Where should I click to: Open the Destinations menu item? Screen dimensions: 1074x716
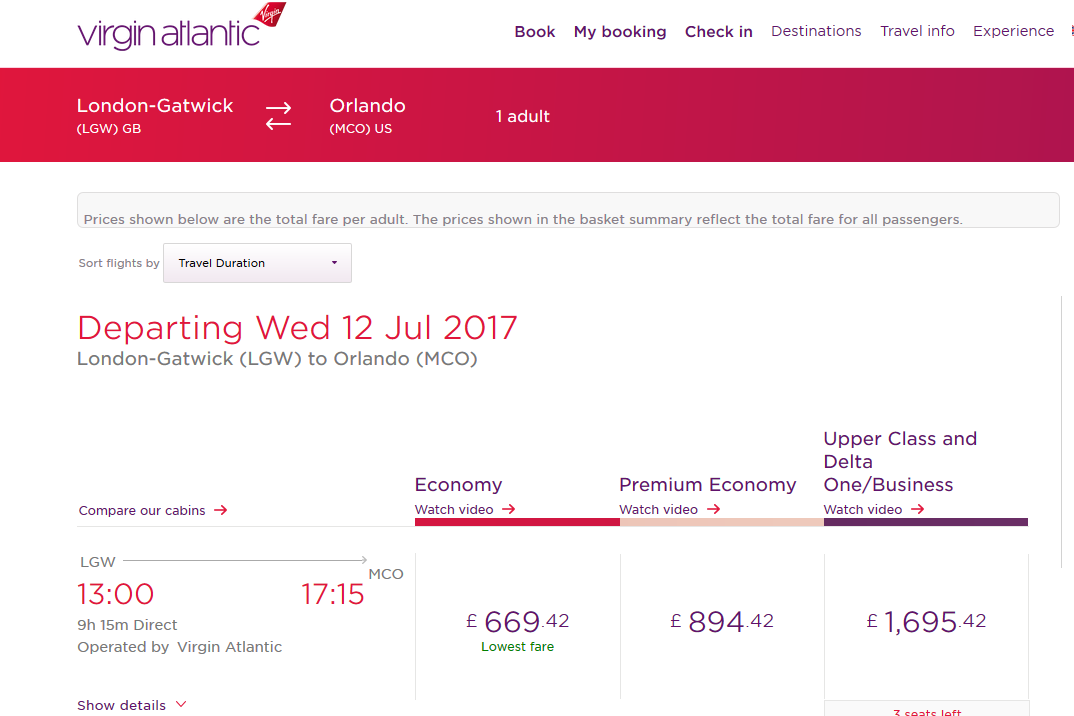(x=816, y=31)
